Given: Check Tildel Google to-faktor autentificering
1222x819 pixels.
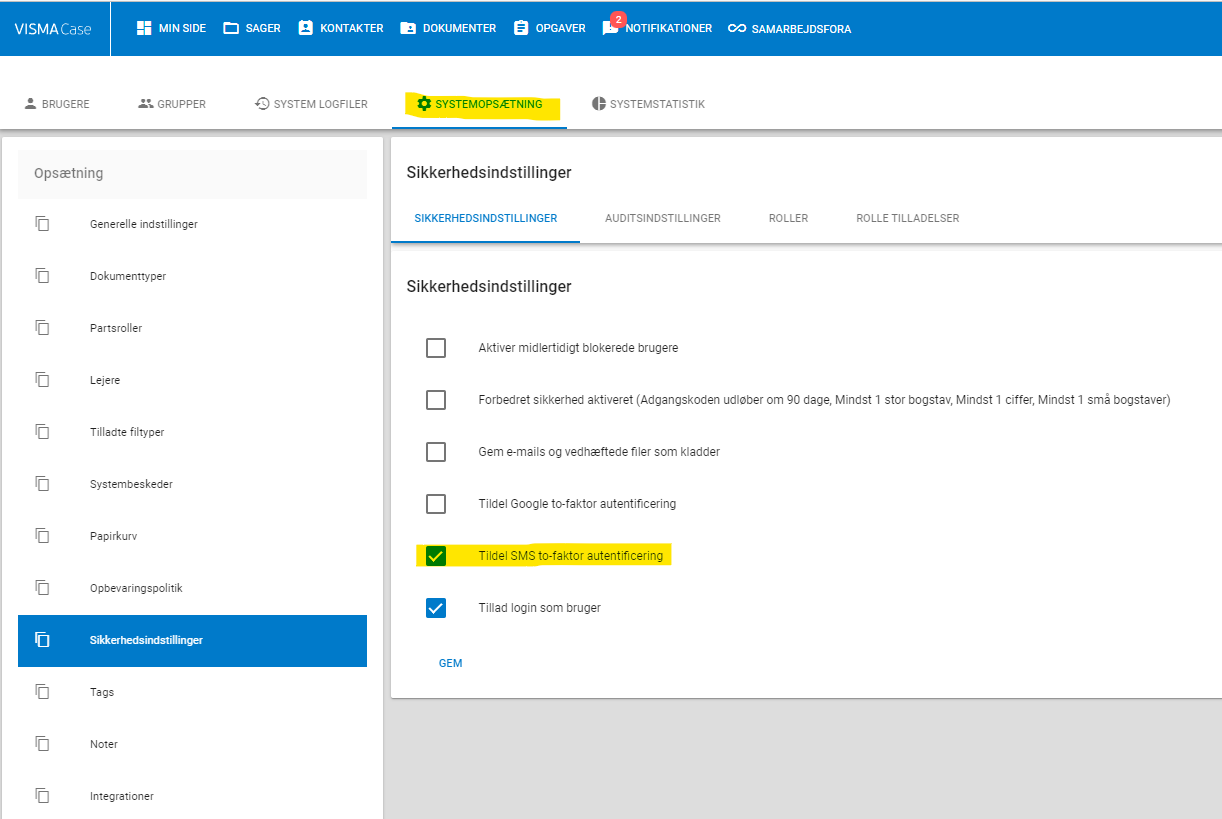Looking at the screenshot, I should (x=436, y=504).
